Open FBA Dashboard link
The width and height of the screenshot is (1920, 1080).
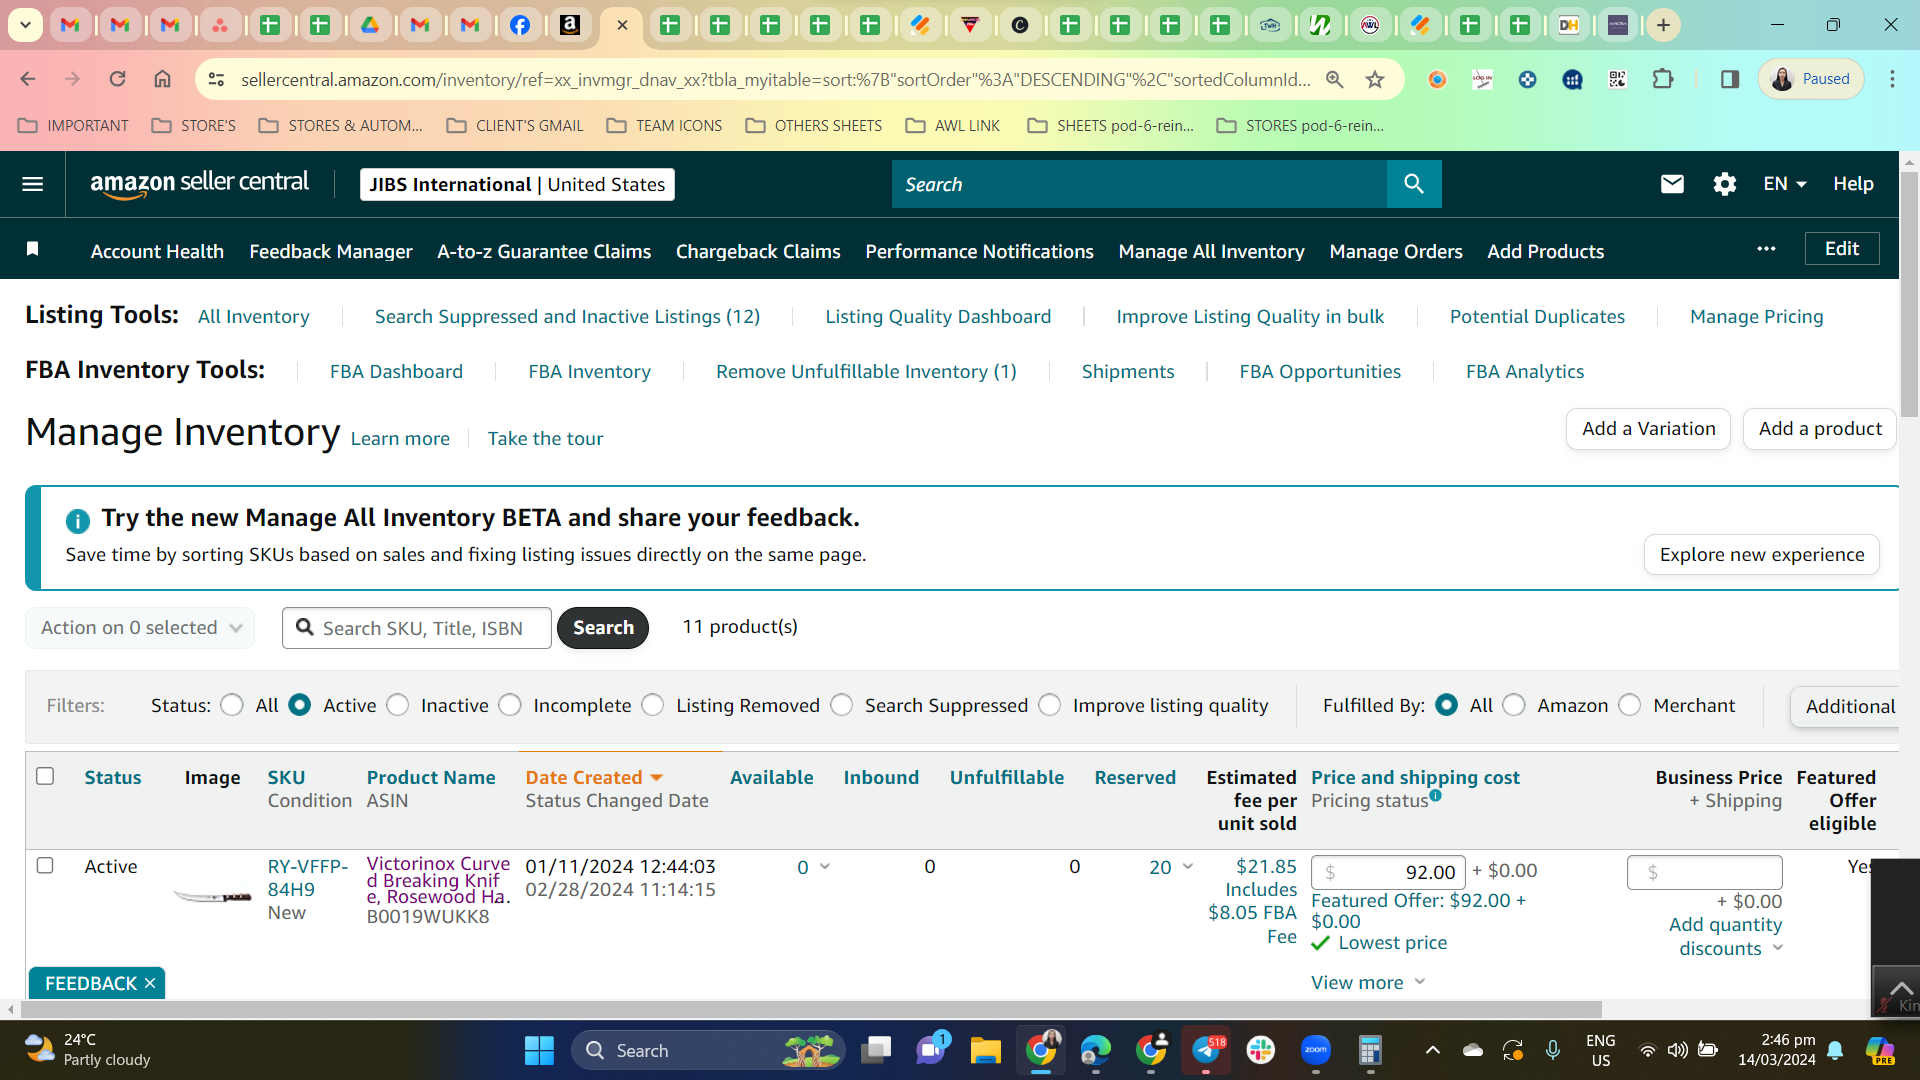(396, 372)
